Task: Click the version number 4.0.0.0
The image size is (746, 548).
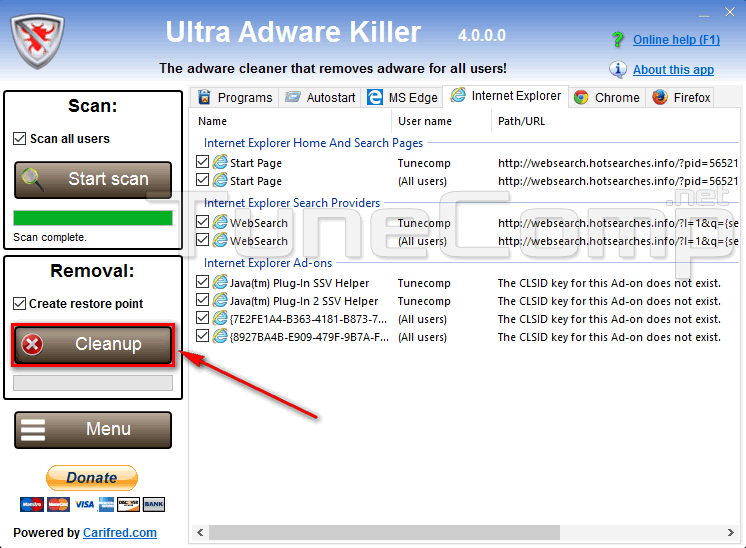Action: click(x=481, y=35)
